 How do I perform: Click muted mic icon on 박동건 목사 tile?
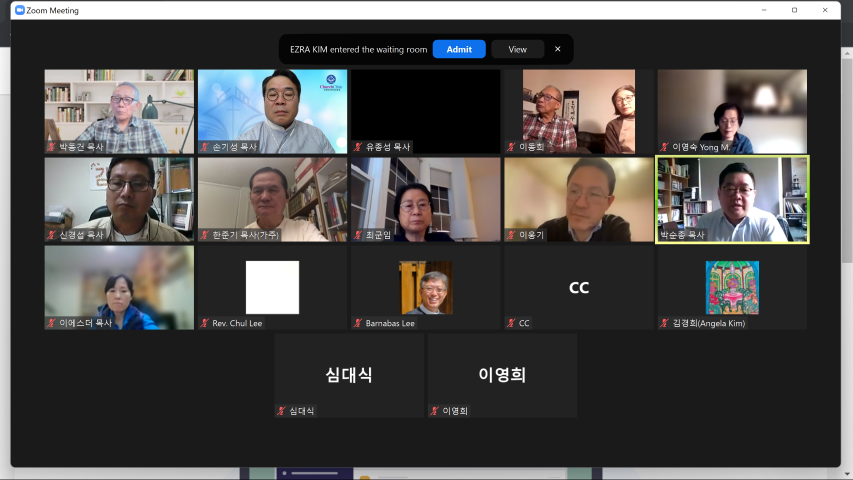(x=51, y=147)
